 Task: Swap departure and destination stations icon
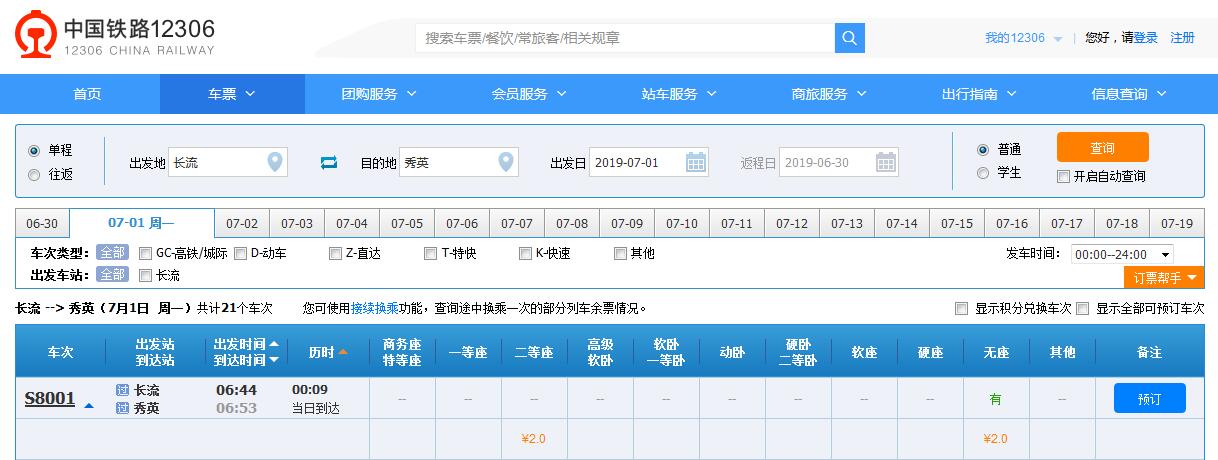(x=329, y=163)
